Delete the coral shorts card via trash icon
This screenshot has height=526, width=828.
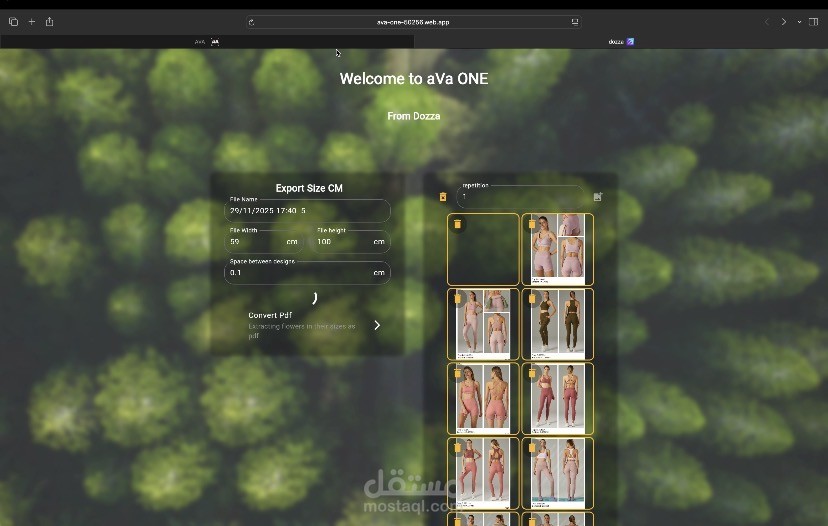[457, 373]
